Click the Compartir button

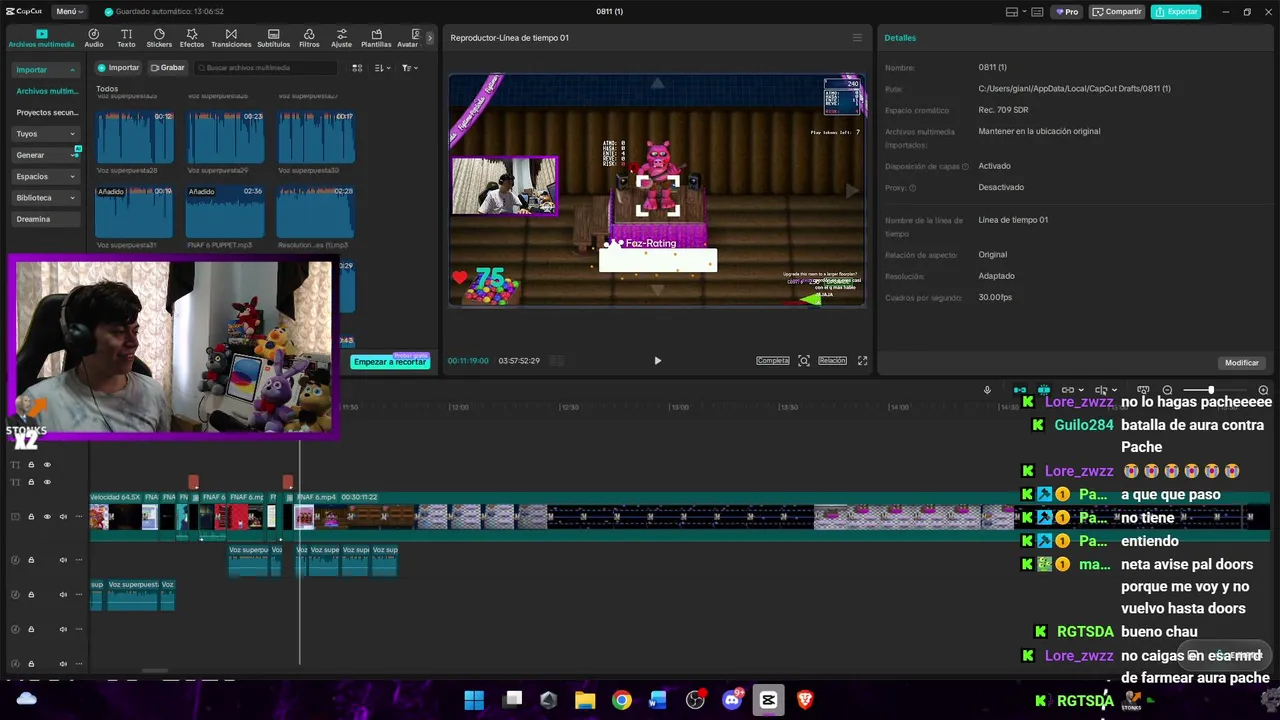(x=1117, y=12)
